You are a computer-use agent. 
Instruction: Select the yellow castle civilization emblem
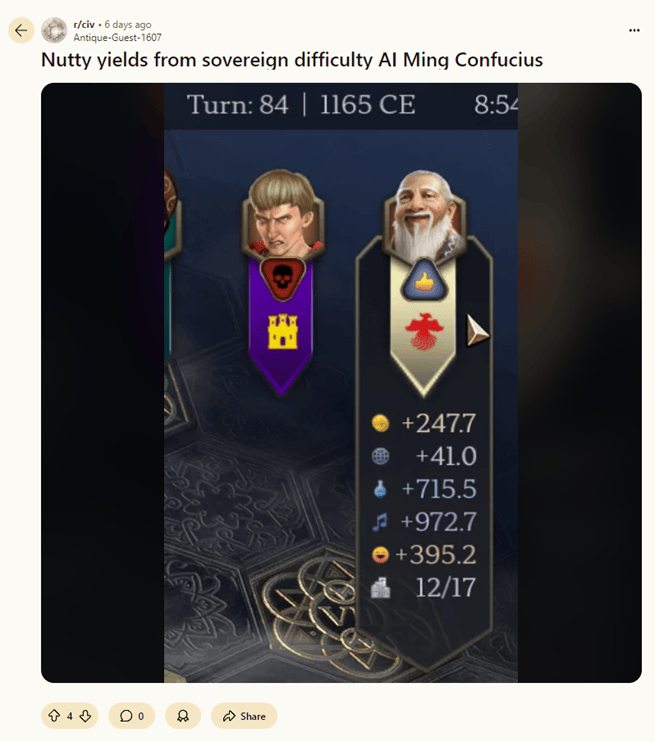[283, 331]
